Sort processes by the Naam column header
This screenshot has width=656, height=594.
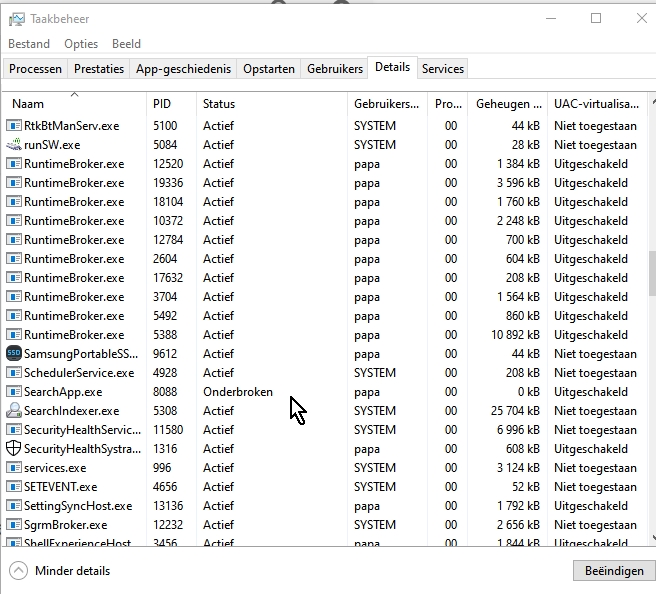[x=28, y=104]
